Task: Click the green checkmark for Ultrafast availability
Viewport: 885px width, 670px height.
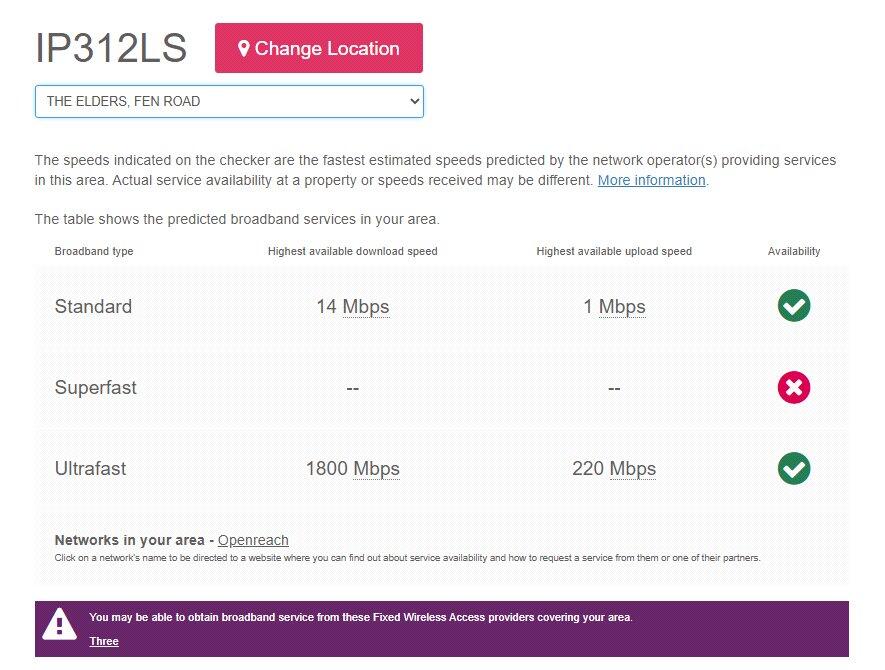Action: pyautogui.click(x=794, y=468)
